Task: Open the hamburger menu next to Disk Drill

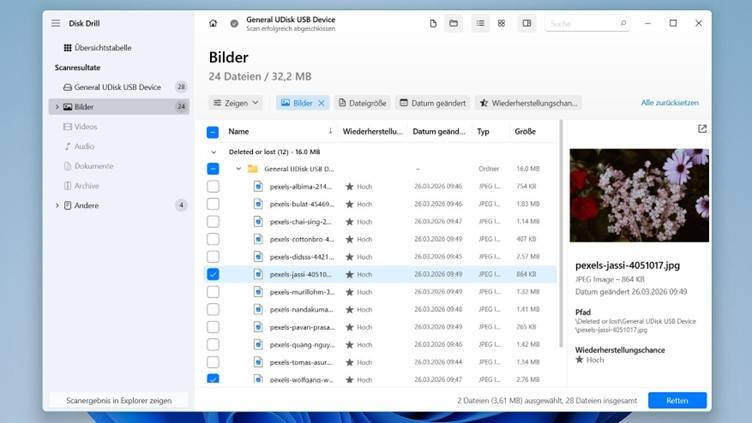Action: (56, 23)
